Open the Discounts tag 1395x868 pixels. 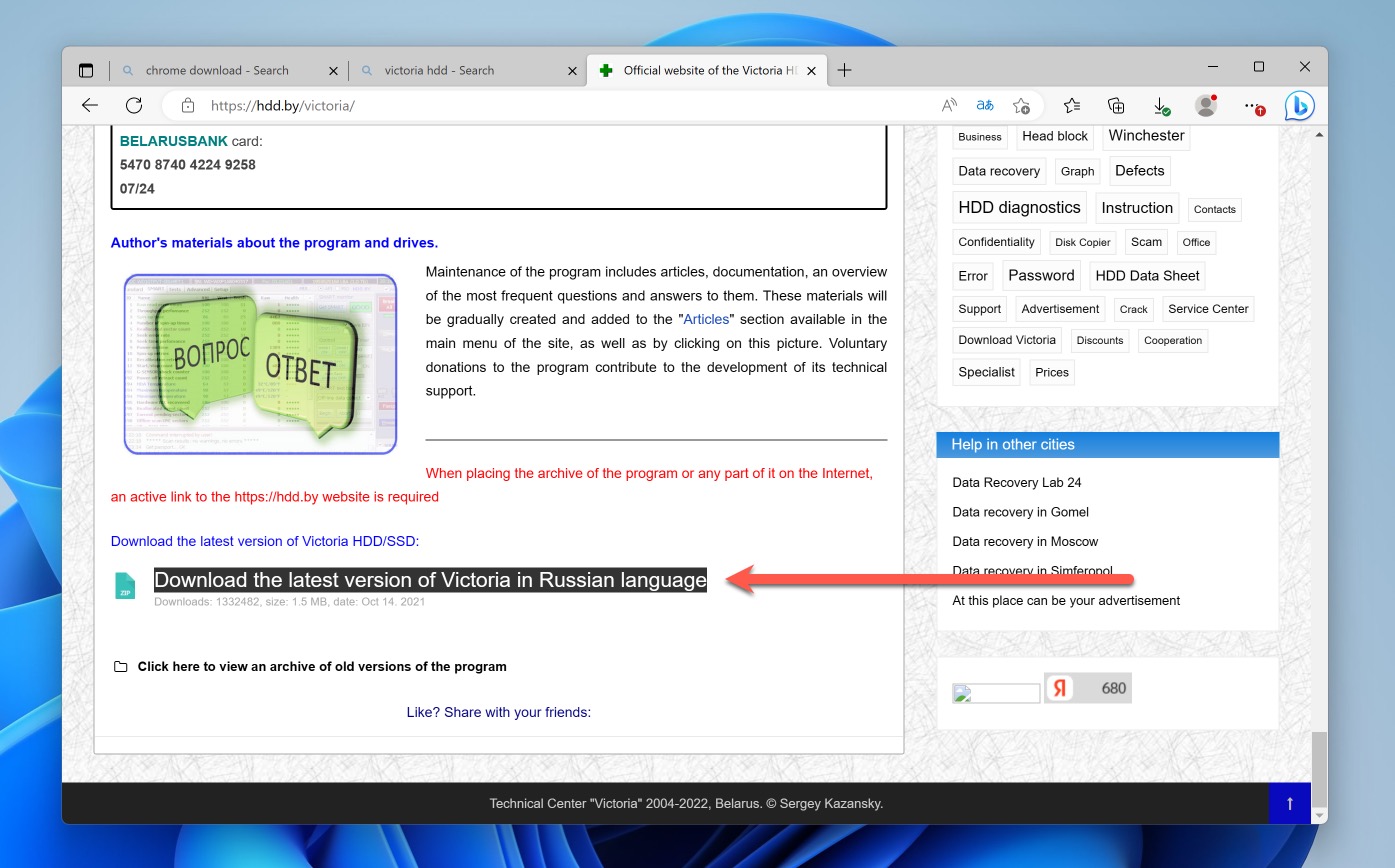[x=1100, y=341]
